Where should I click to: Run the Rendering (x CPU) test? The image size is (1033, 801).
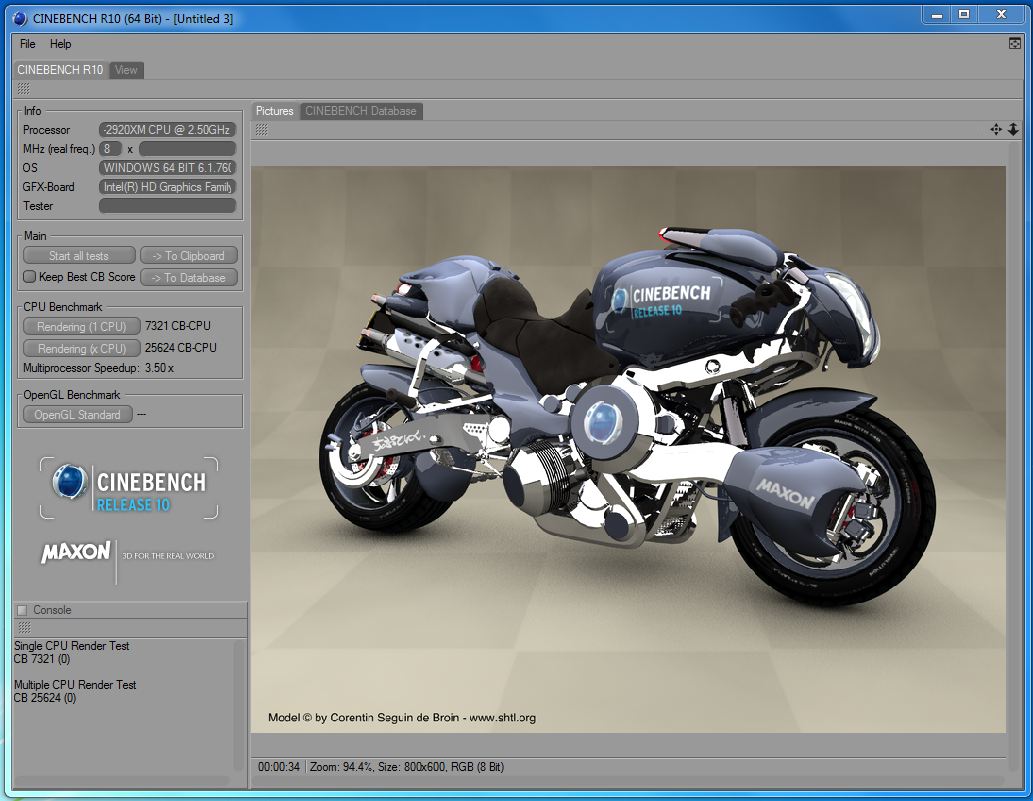pos(82,348)
